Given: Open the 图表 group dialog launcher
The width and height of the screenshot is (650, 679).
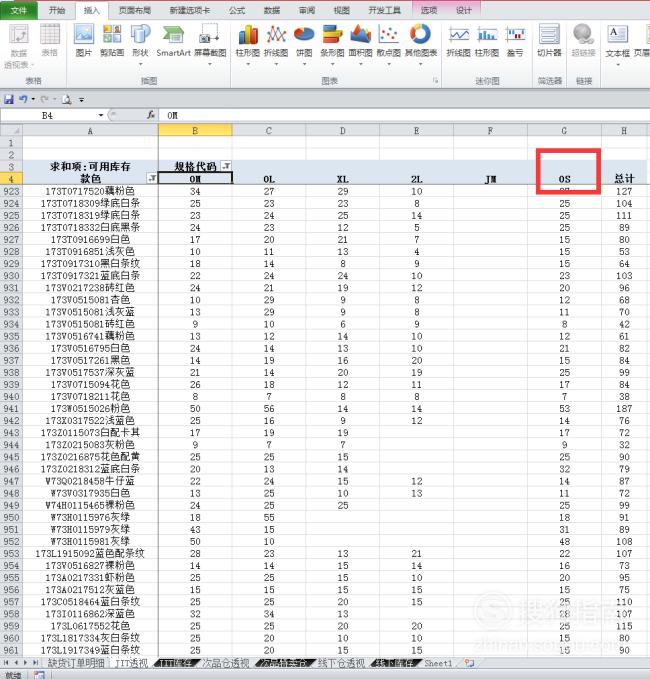Looking at the screenshot, I should tap(435, 81).
